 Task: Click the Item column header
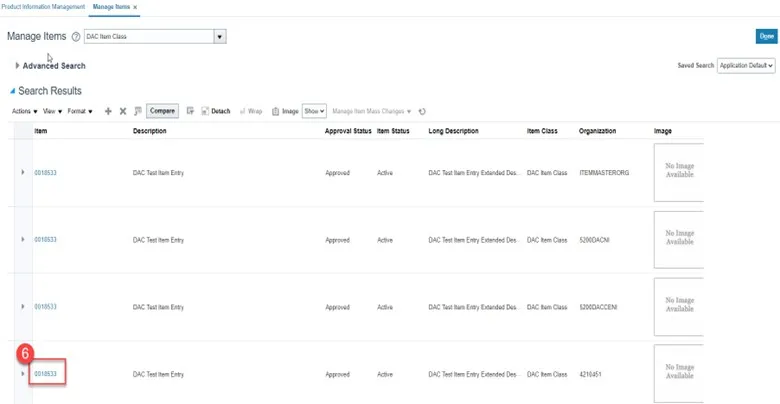[40, 131]
